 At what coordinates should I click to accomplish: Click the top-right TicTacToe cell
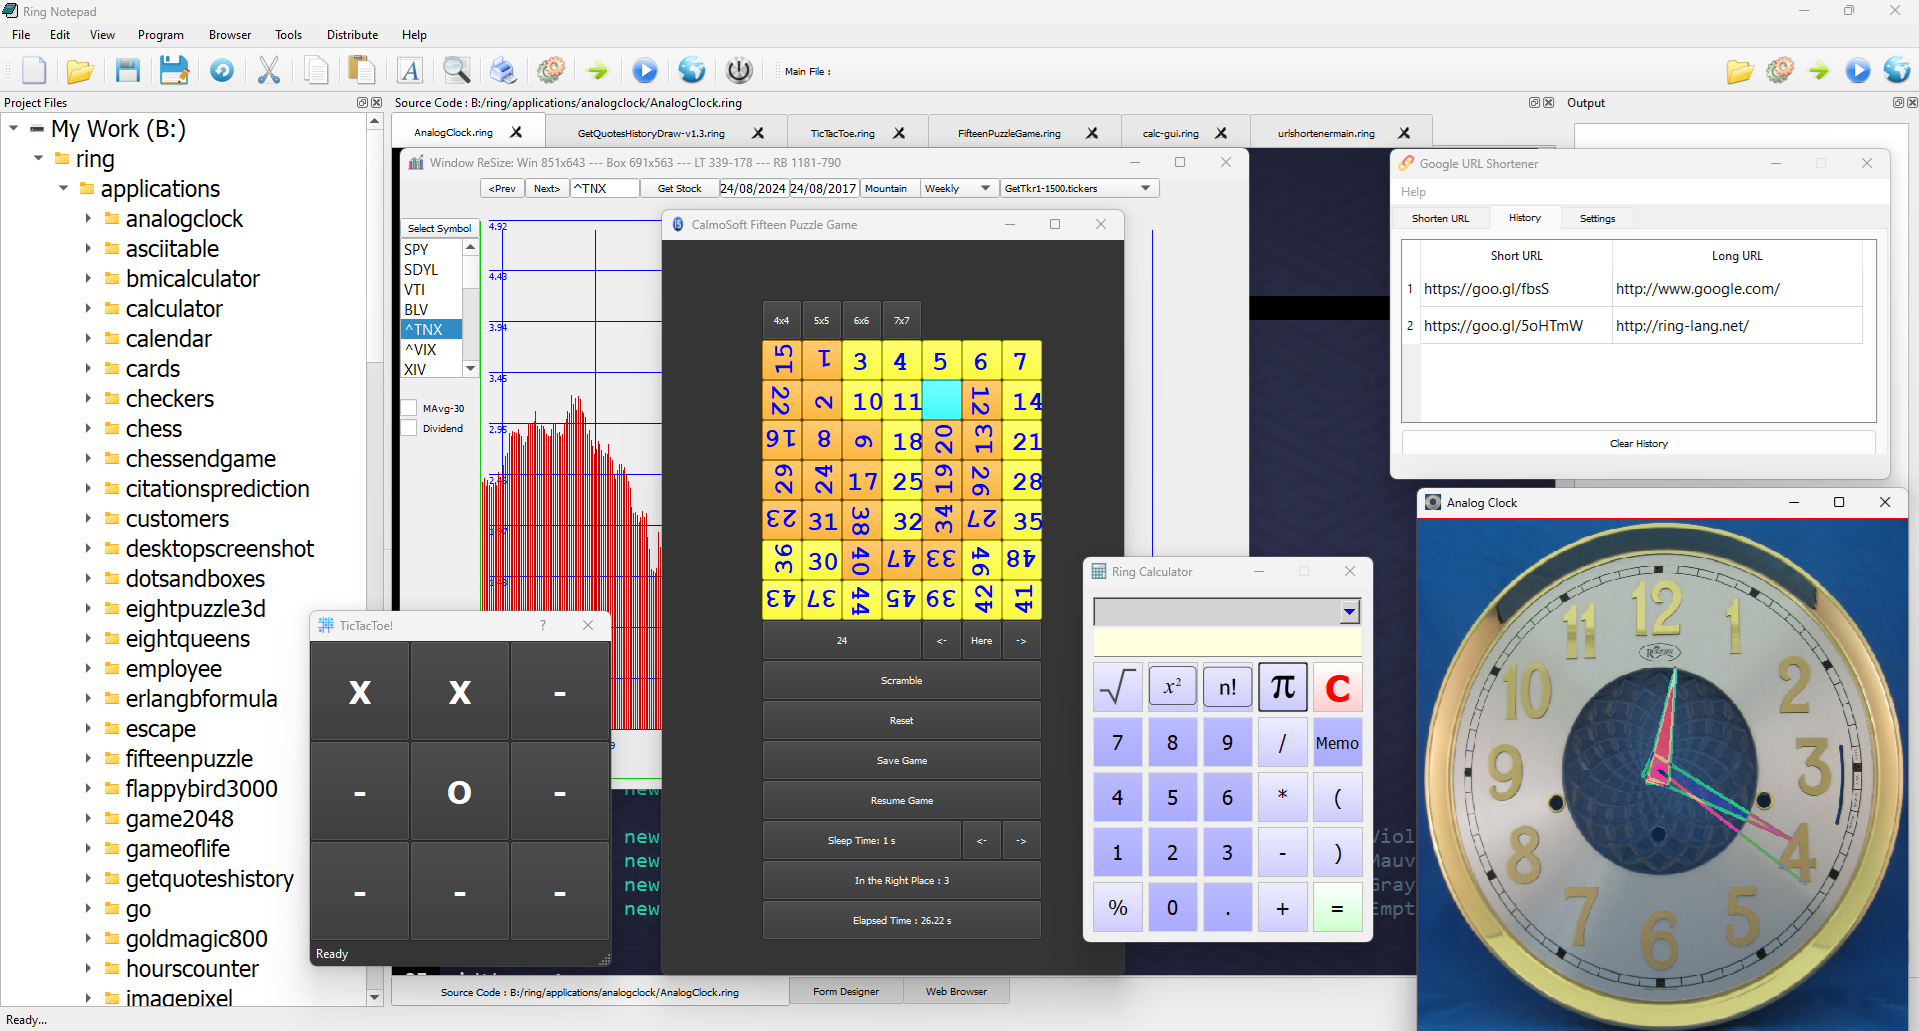[x=560, y=692]
